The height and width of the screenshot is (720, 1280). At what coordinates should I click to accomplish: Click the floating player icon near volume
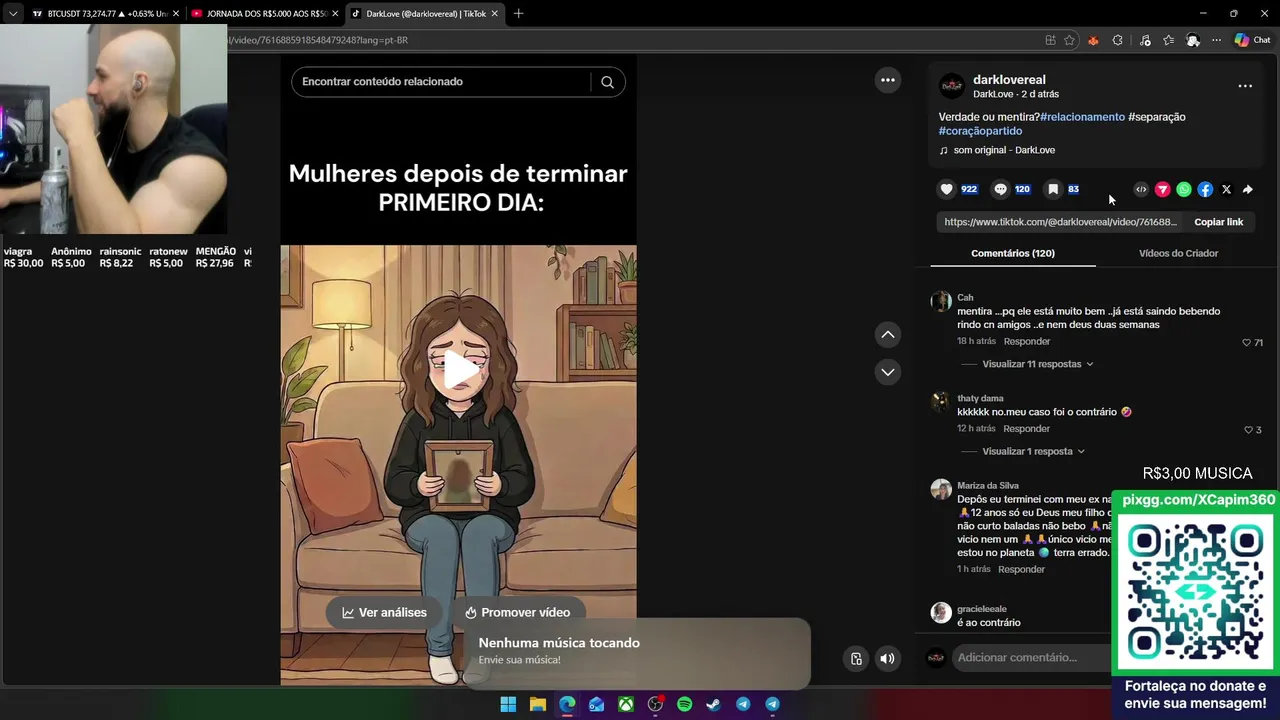click(x=856, y=658)
